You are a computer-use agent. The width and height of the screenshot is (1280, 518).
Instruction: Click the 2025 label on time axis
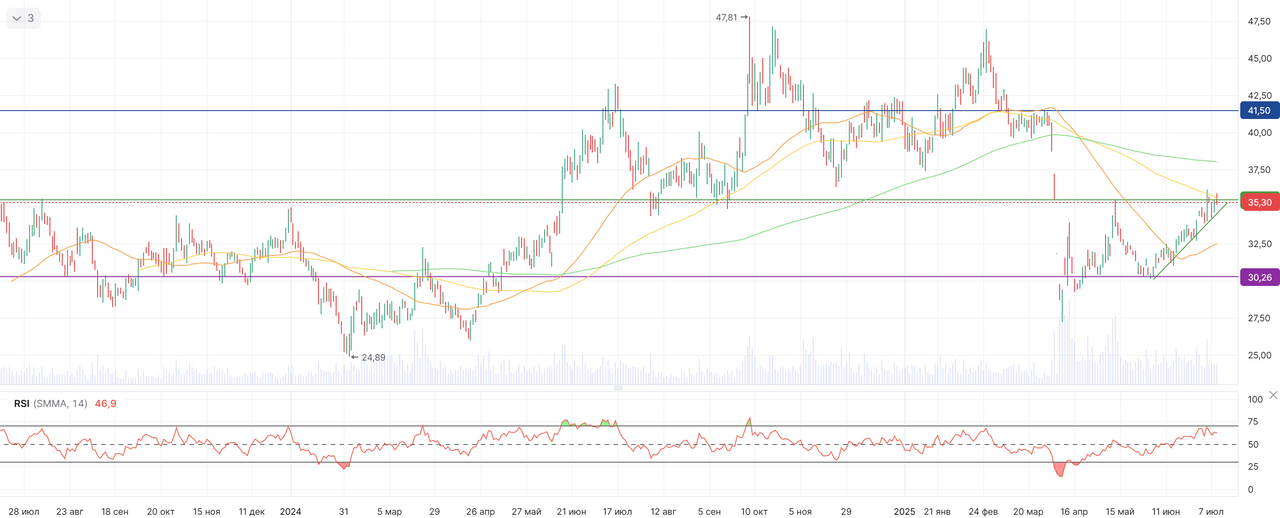coord(905,511)
